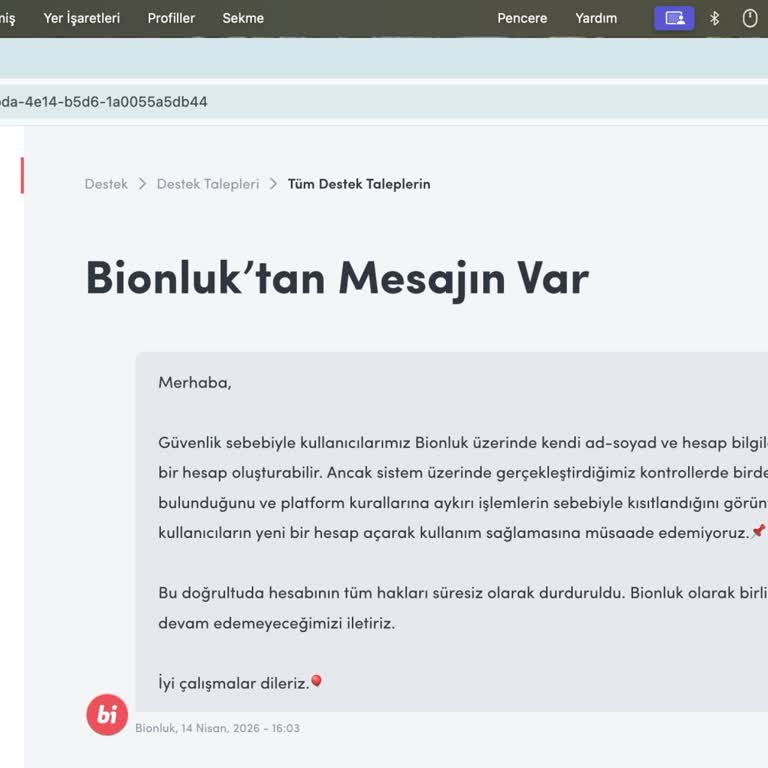Click the screen sharing status icon

point(674,19)
